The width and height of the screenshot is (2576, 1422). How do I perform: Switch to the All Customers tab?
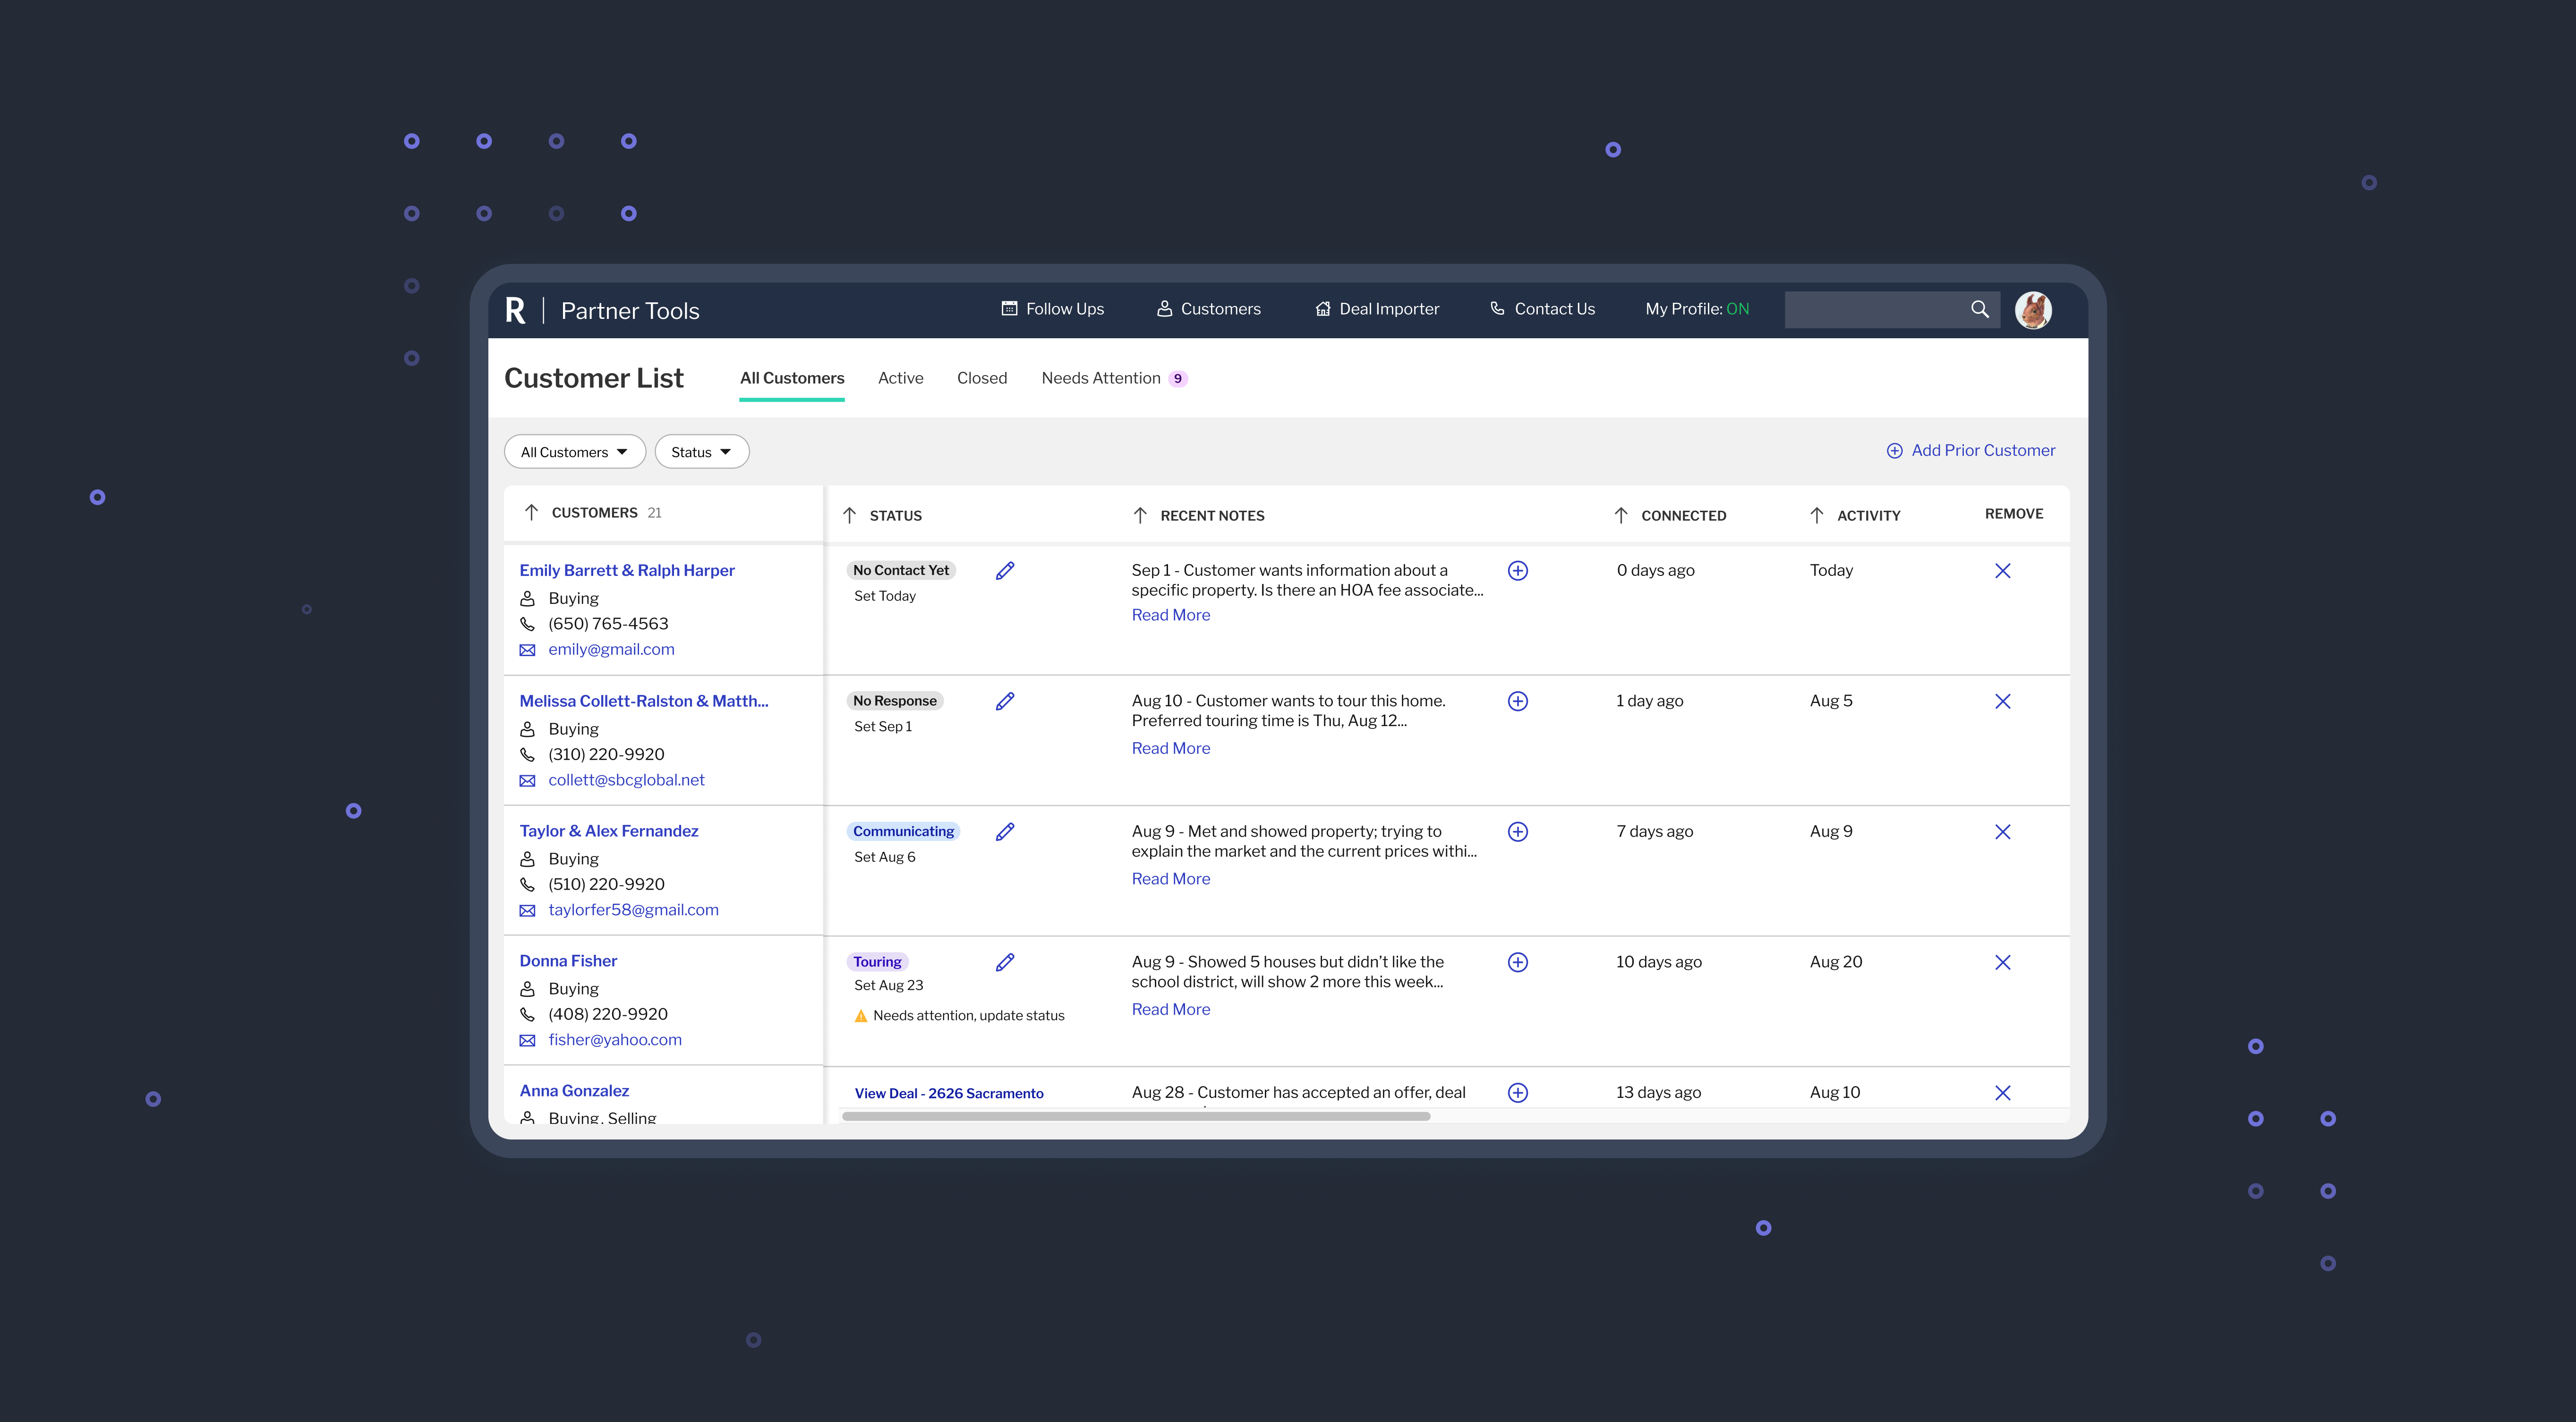click(792, 378)
